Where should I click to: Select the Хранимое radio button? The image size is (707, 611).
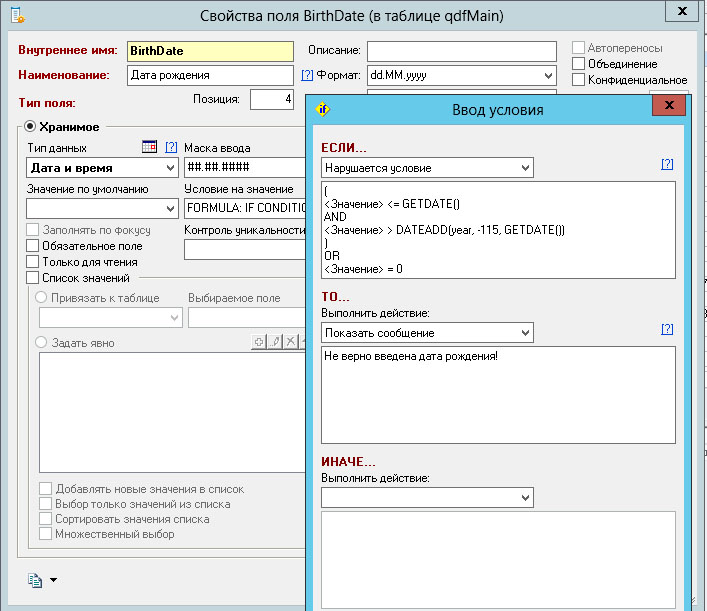(30, 126)
